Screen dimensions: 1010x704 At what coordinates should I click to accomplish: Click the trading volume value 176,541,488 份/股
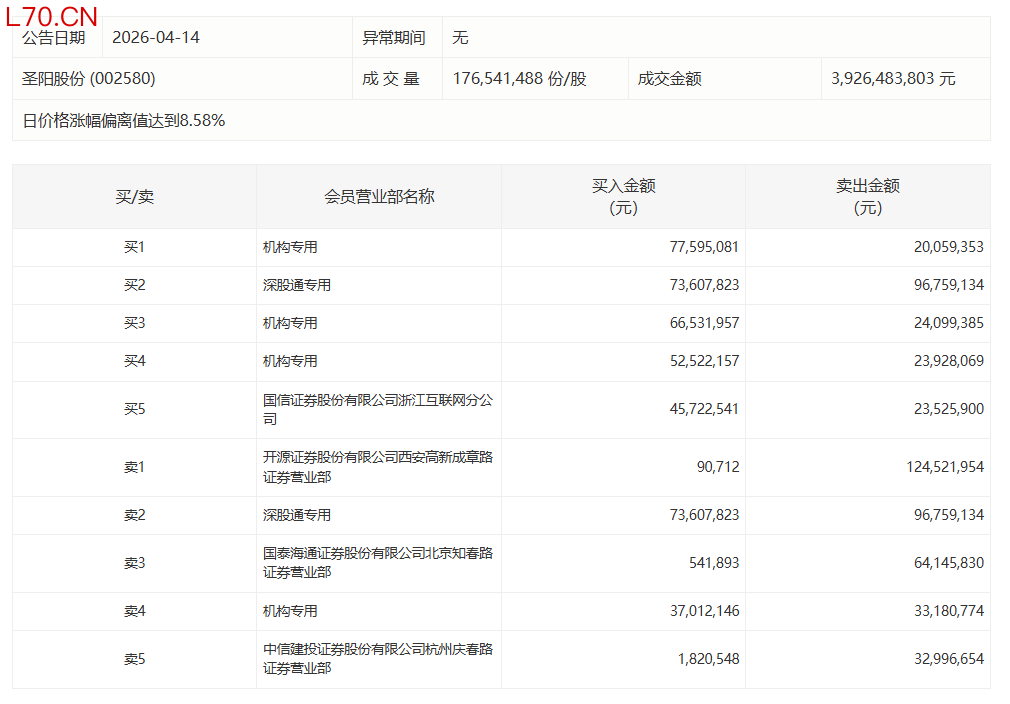click(x=519, y=78)
